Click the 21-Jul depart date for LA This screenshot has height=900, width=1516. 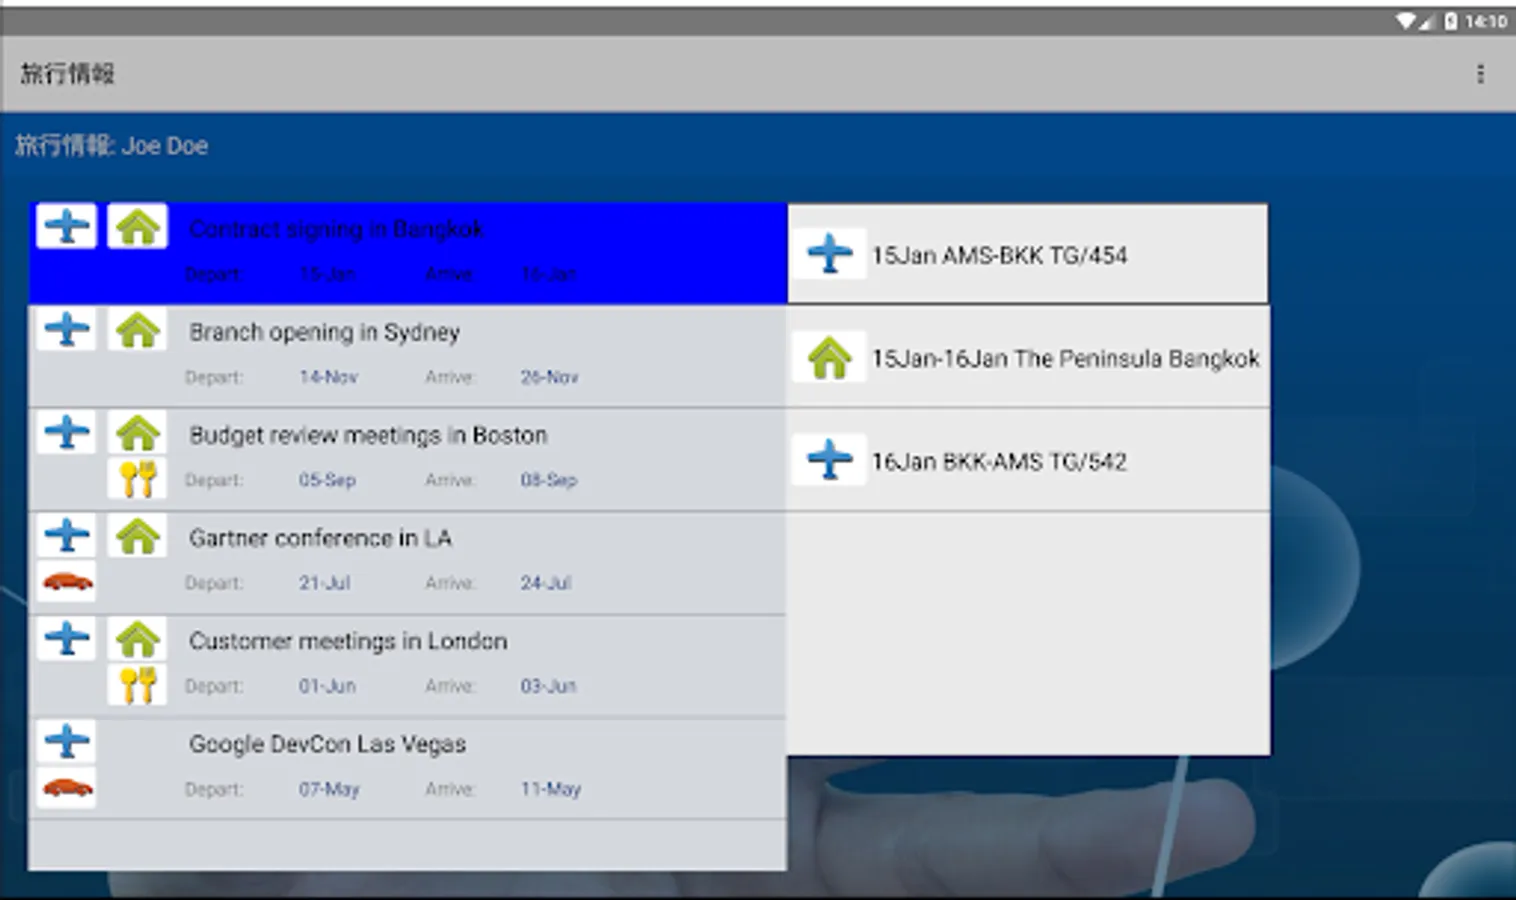click(x=324, y=583)
